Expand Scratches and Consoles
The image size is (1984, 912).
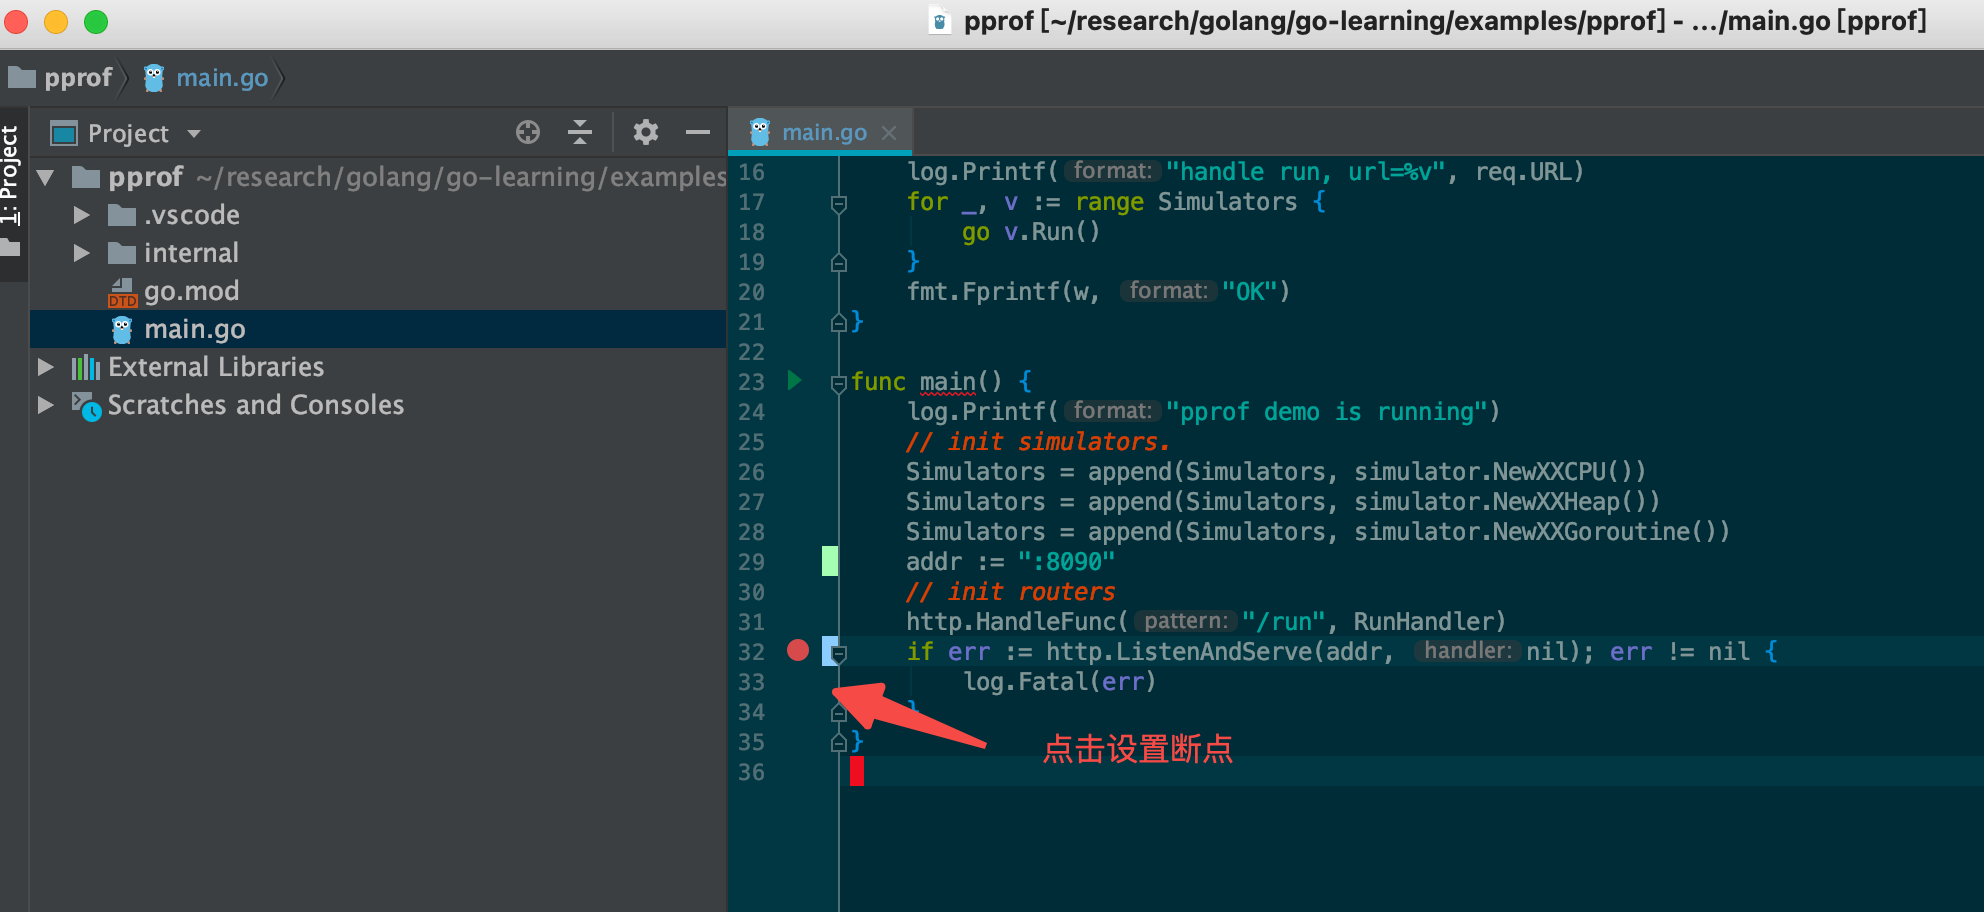click(44, 404)
